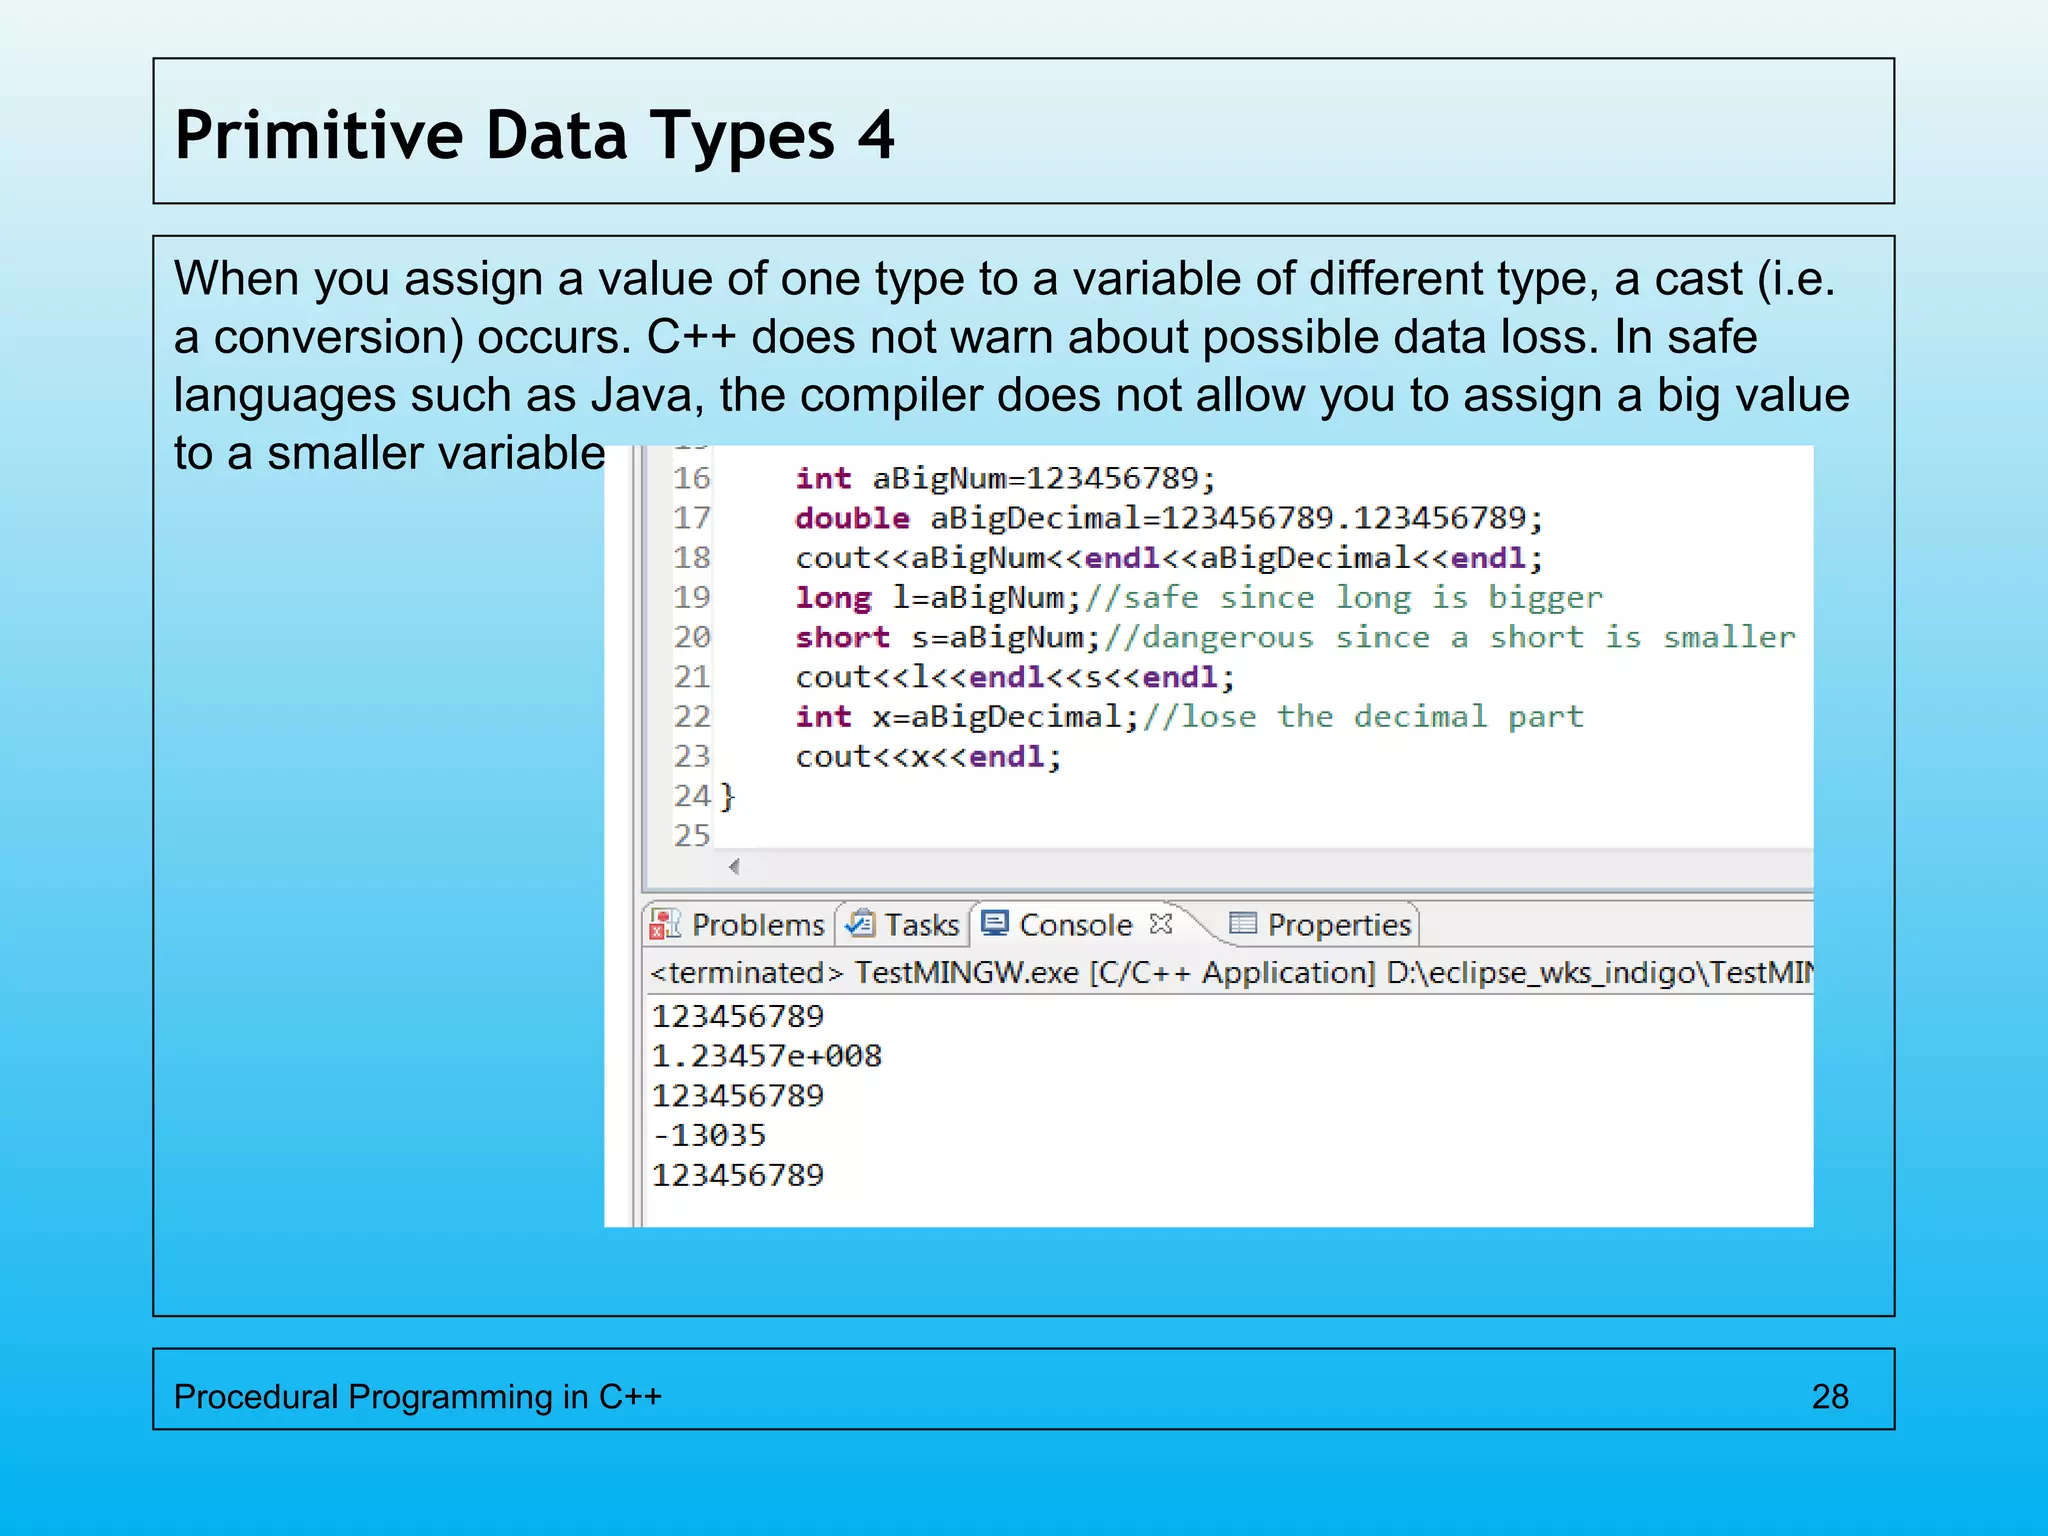Click the comment '//lose the decimal part'

coord(1363,717)
